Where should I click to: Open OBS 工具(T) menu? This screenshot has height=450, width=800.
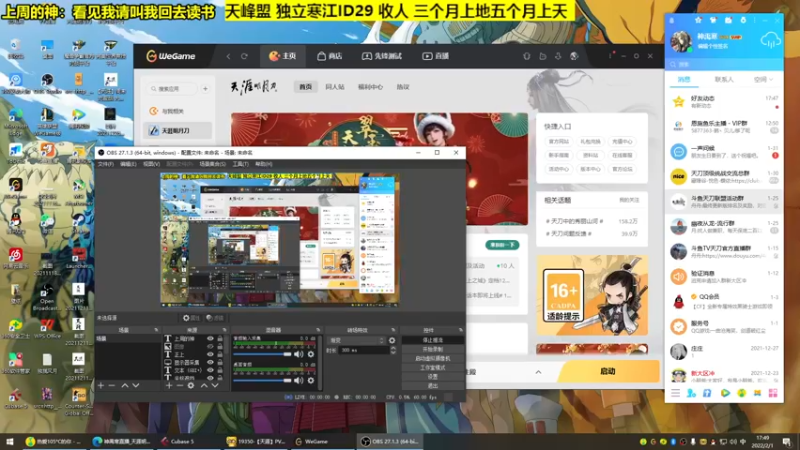240,164
